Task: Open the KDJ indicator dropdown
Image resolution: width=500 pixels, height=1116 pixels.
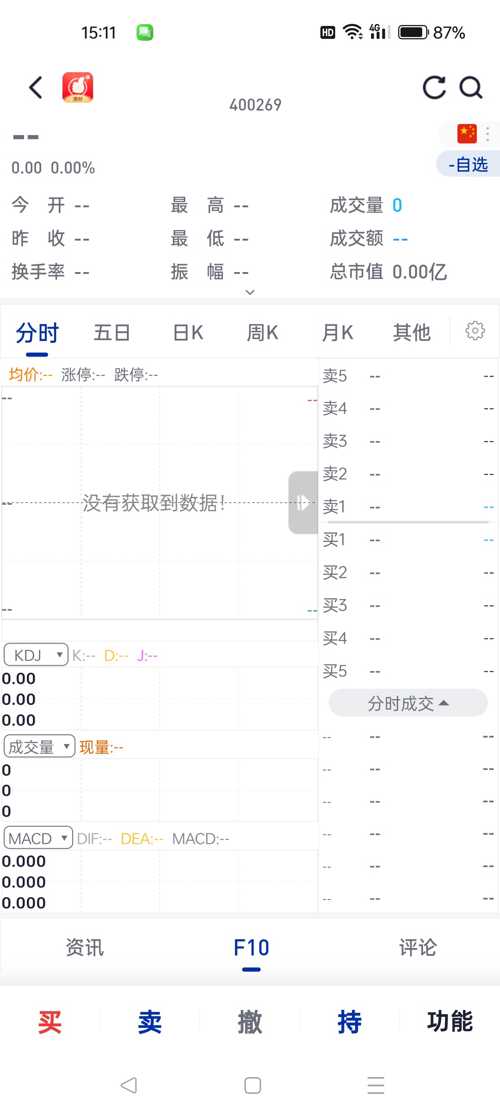Action: [36, 655]
